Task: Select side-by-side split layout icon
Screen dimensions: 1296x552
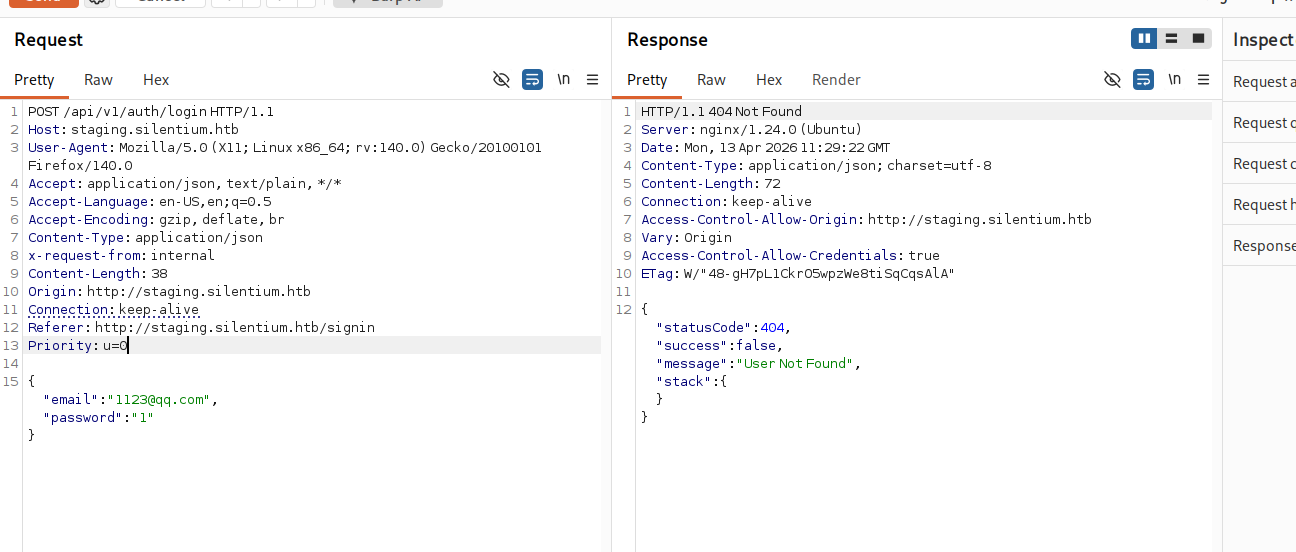Action: click(x=1144, y=39)
